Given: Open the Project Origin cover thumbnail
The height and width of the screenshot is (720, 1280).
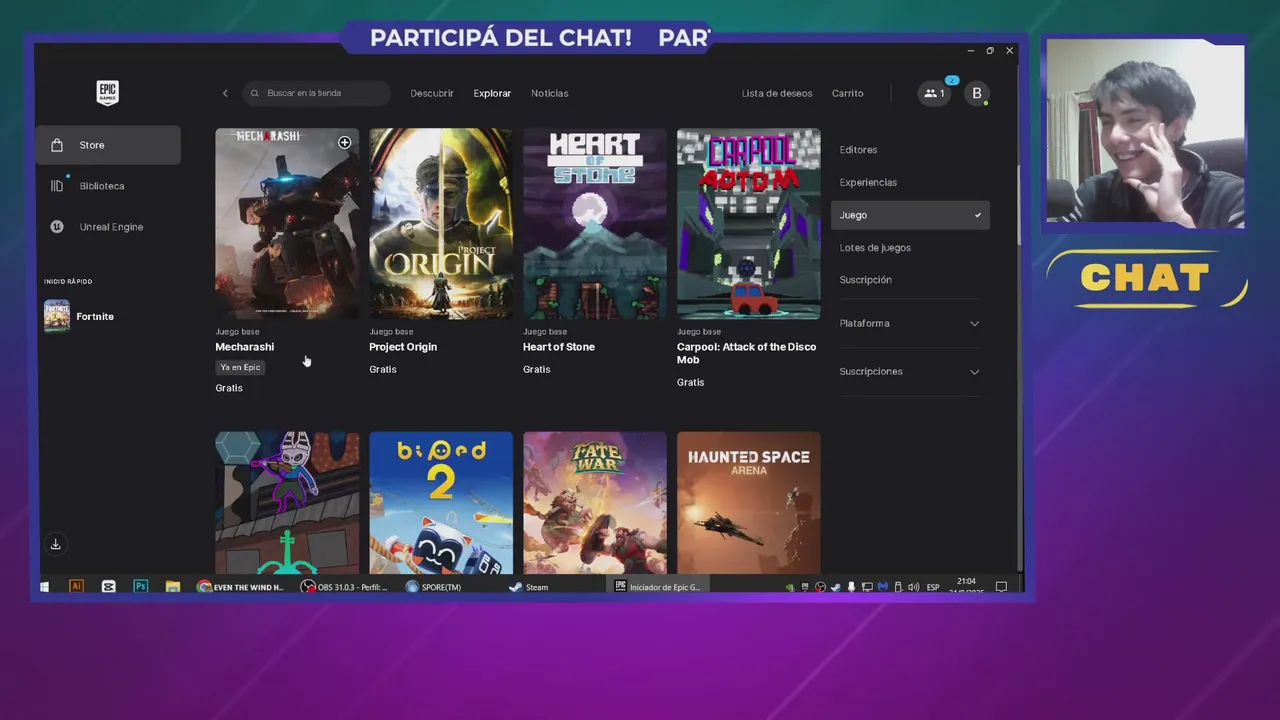Looking at the screenshot, I should (x=441, y=223).
